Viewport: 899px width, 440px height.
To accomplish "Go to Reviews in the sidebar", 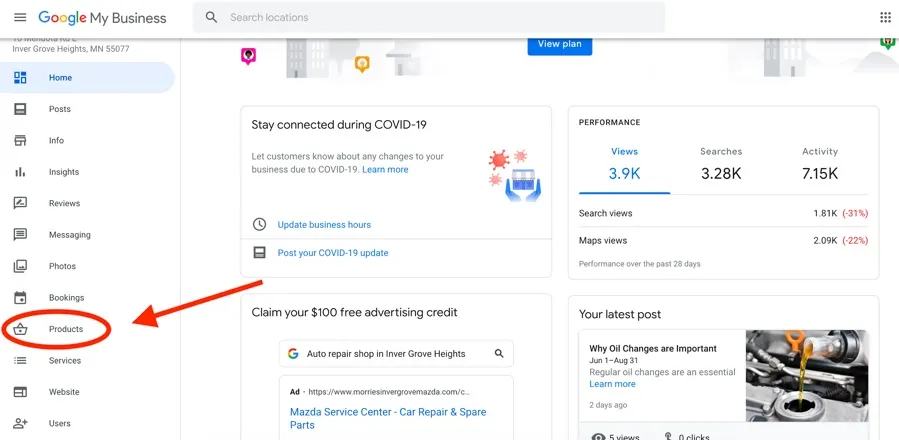I will pyautogui.click(x=87, y=203).
